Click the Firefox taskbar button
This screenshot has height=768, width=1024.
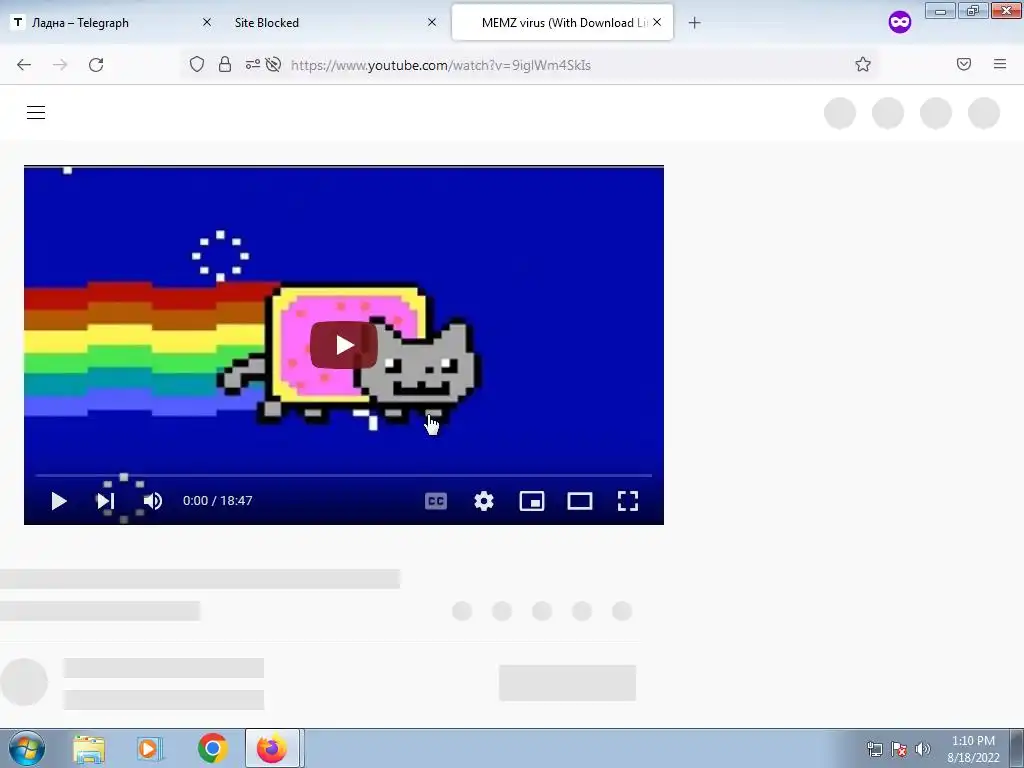click(272, 748)
